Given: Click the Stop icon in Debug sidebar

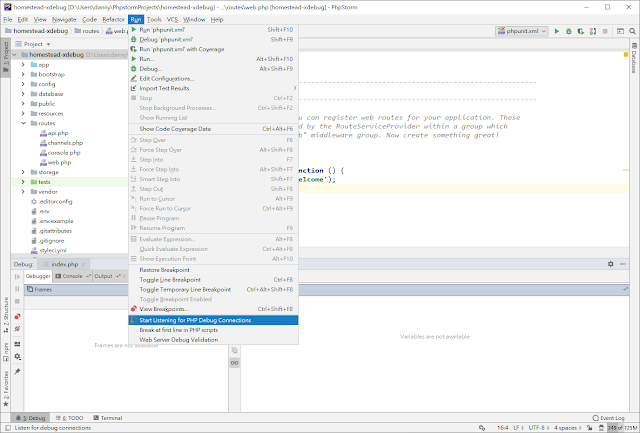Looking at the screenshot, I should 17,301.
